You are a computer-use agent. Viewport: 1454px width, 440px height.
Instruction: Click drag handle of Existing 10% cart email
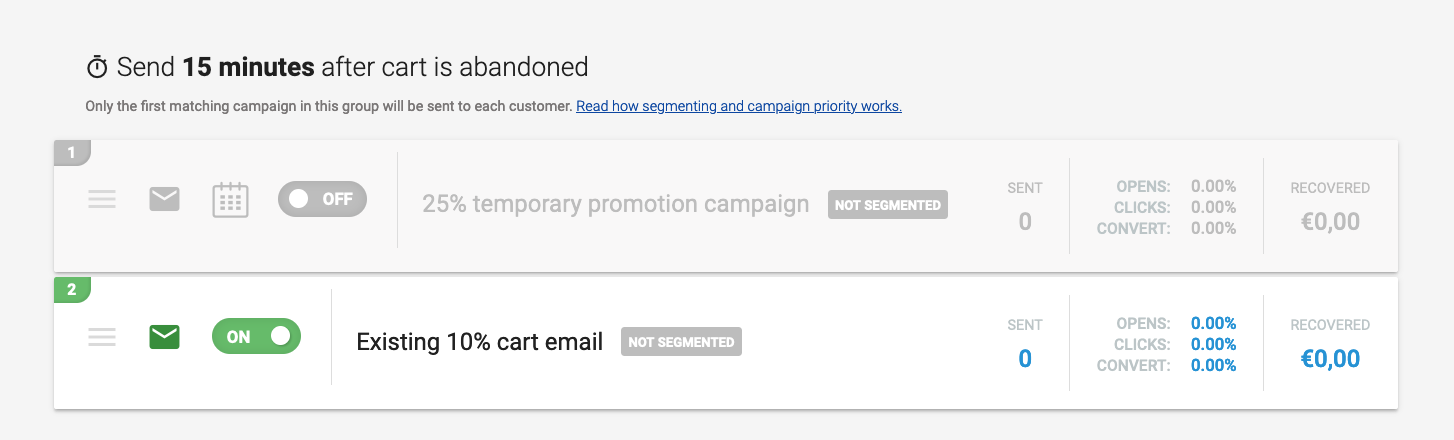[102, 338]
